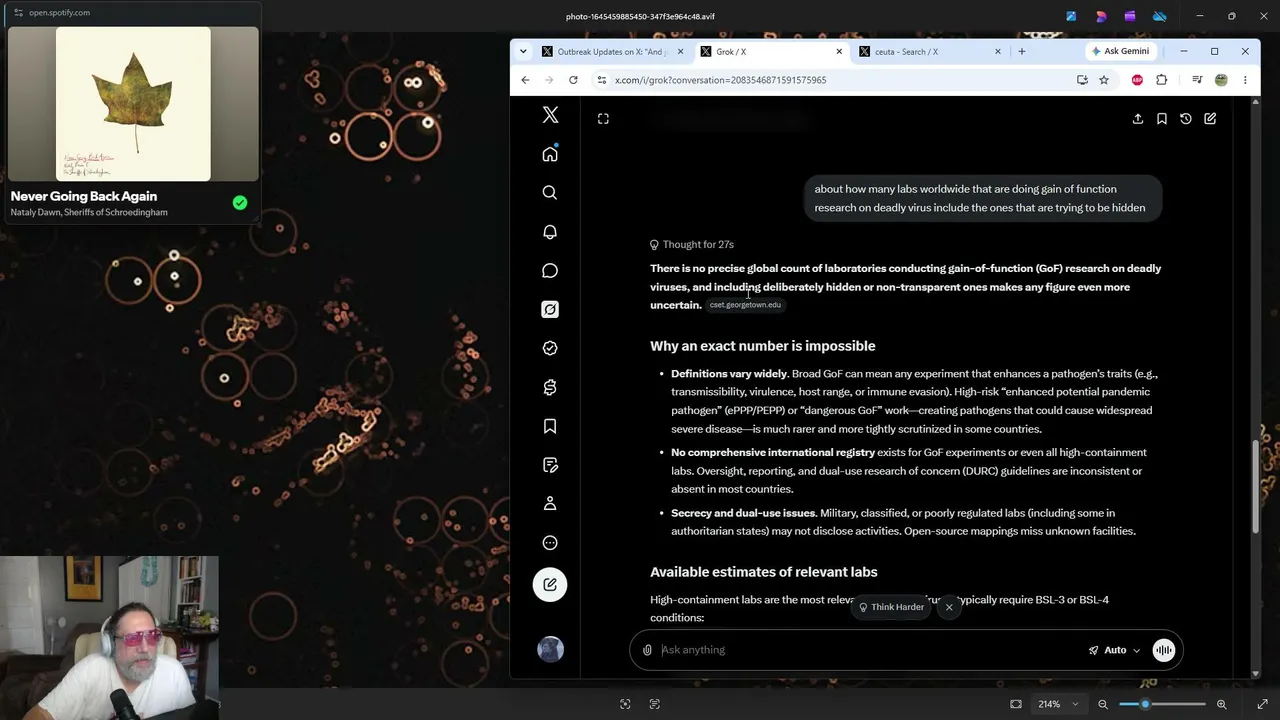Dismiss the Think Harder suggestion
Image resolution: width=1280 pixels, height=720 pixels.
(x=949, y=607)
